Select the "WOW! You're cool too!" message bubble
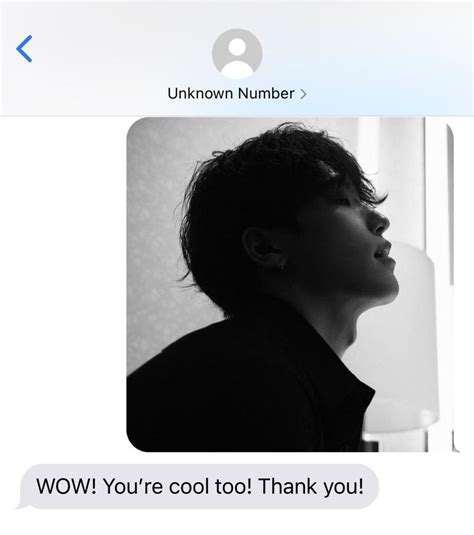Image resolution: width=474 pixels, height=535 pixels. 199,487
